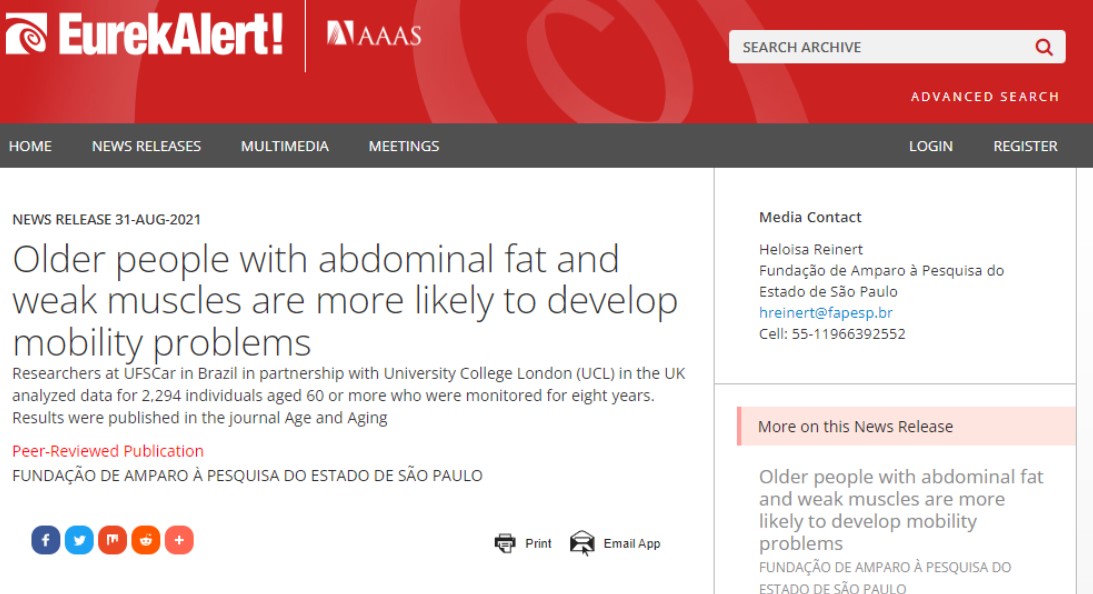Share the article on Reddit
The width and height of the screenshot is (1093, 594).
click(x=145, y=541)
